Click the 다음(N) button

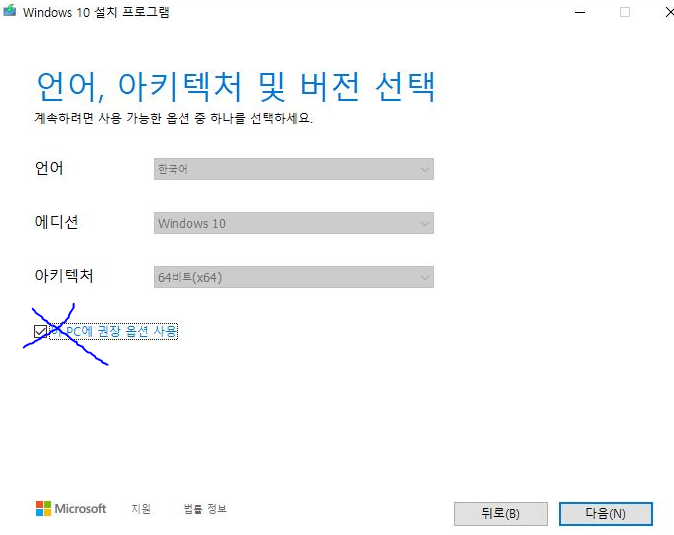coord(606,514)
